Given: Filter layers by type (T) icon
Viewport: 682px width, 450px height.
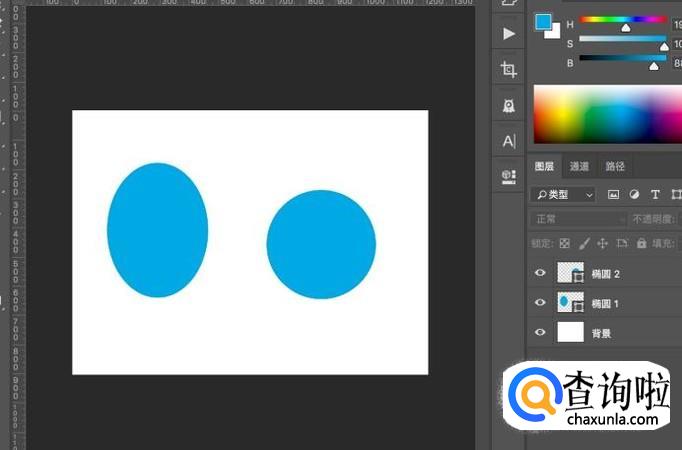Looking at the screenshot, I should 655,195.
